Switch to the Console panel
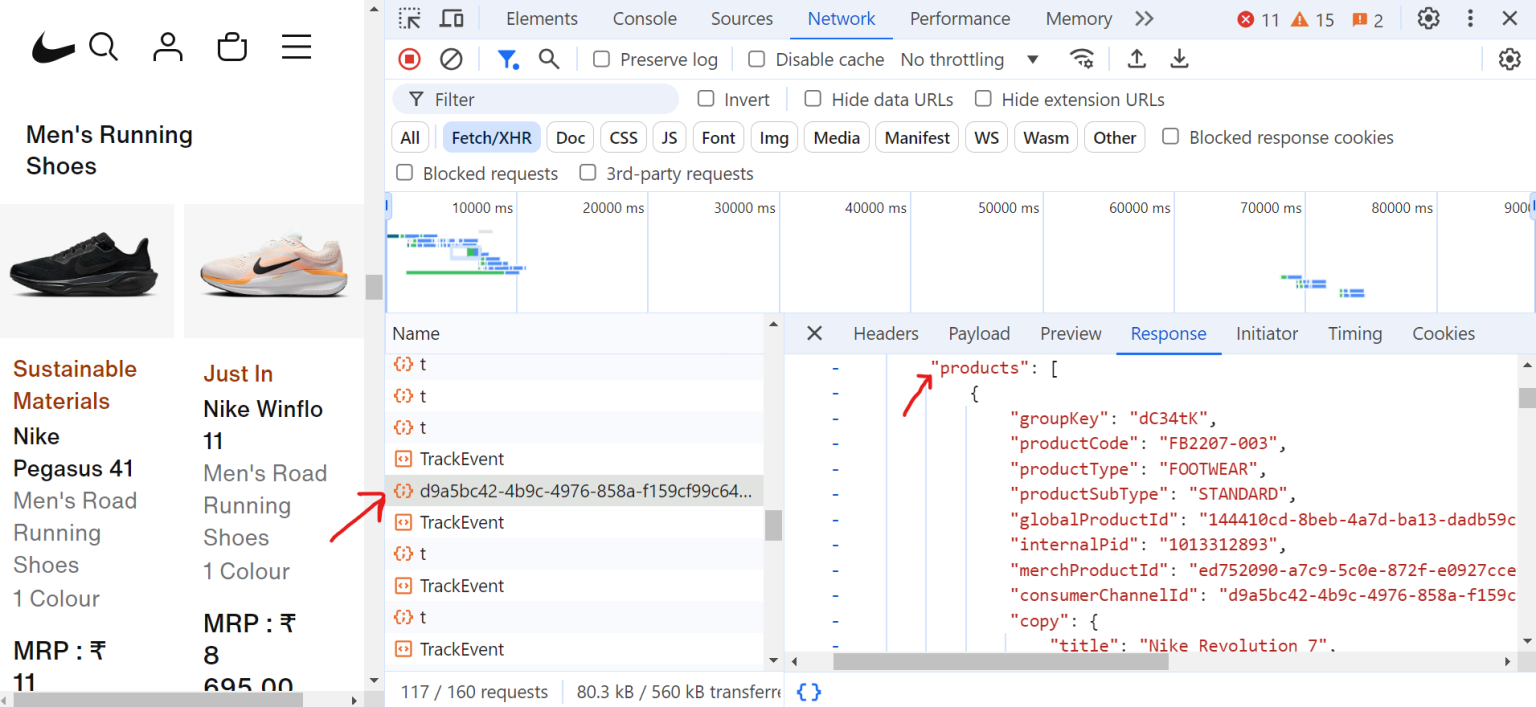 [644, 18]
